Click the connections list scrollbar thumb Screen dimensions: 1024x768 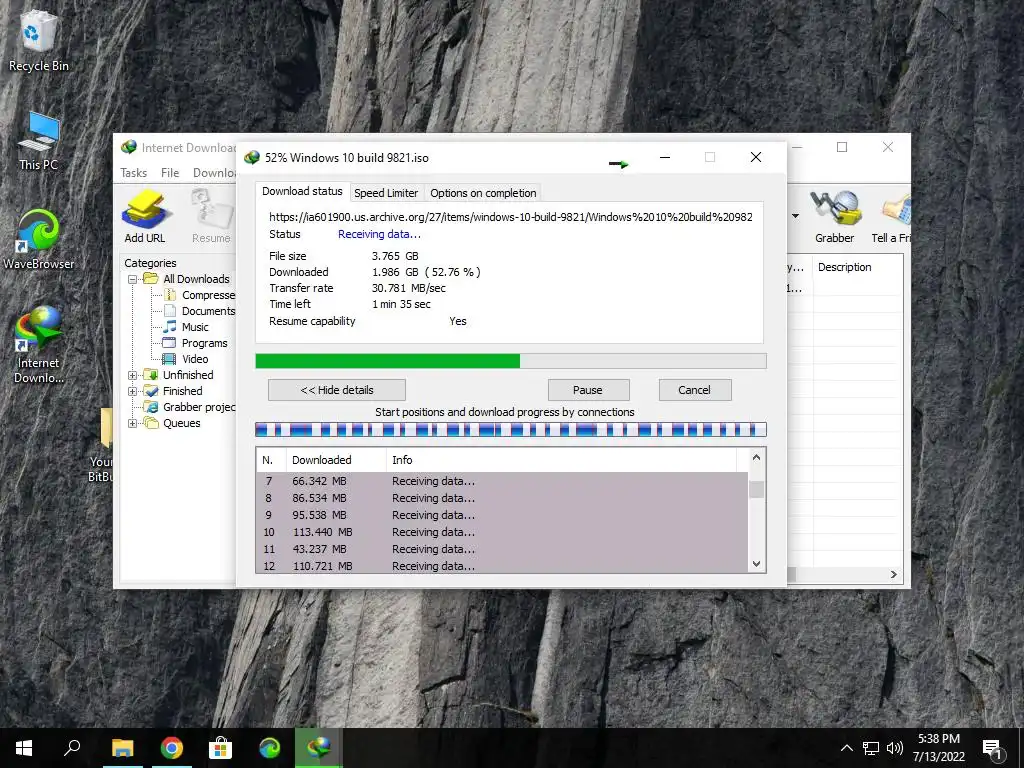click(x=756, y=488)
